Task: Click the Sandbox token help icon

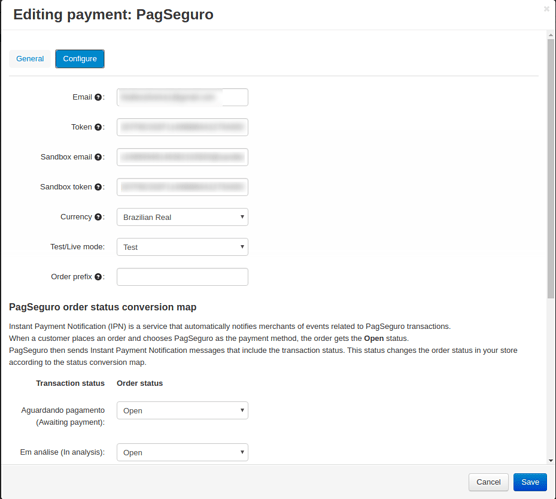Action: click(98, 187)
